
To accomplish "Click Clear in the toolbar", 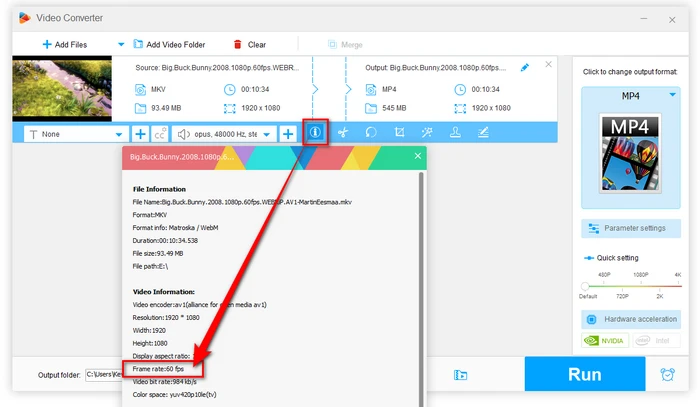I will tap(249, 44).
